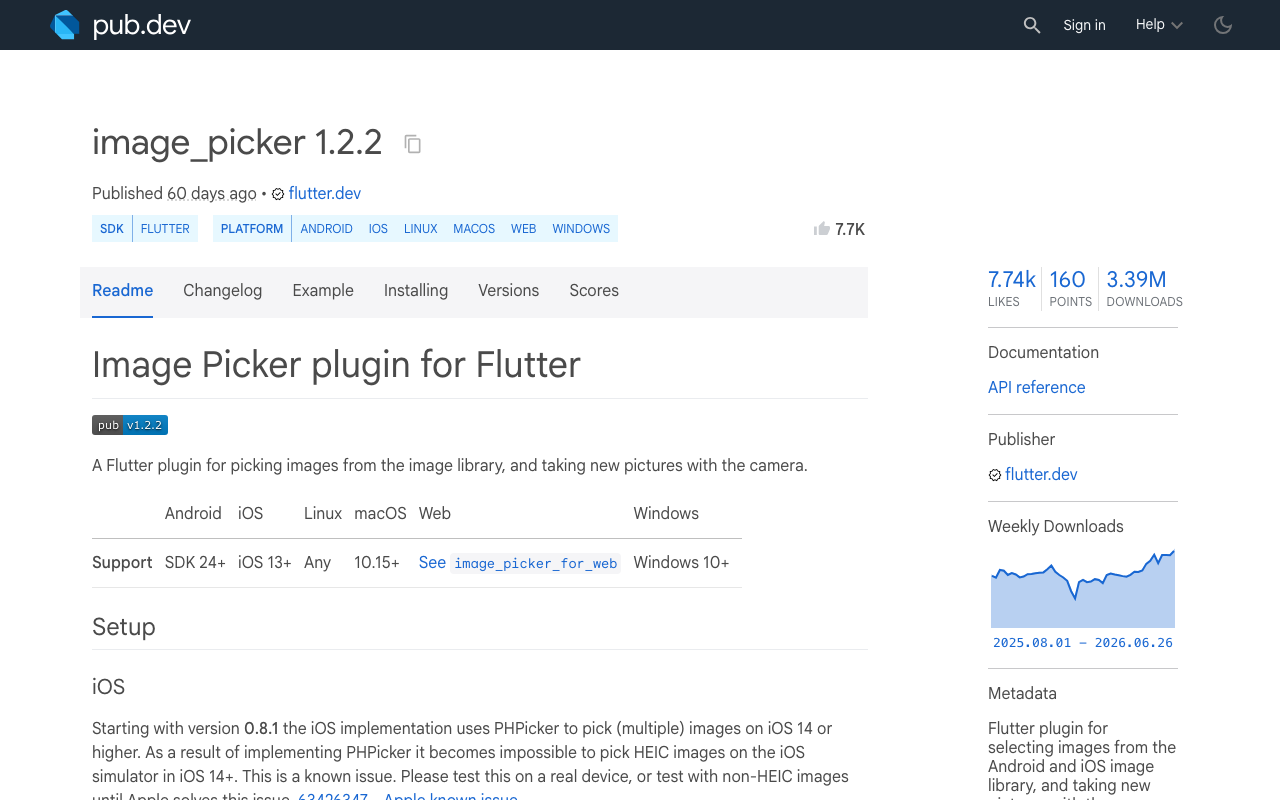Open the image_picker_for_web link
Screen dimensions: 1280x800
[535, 563]
